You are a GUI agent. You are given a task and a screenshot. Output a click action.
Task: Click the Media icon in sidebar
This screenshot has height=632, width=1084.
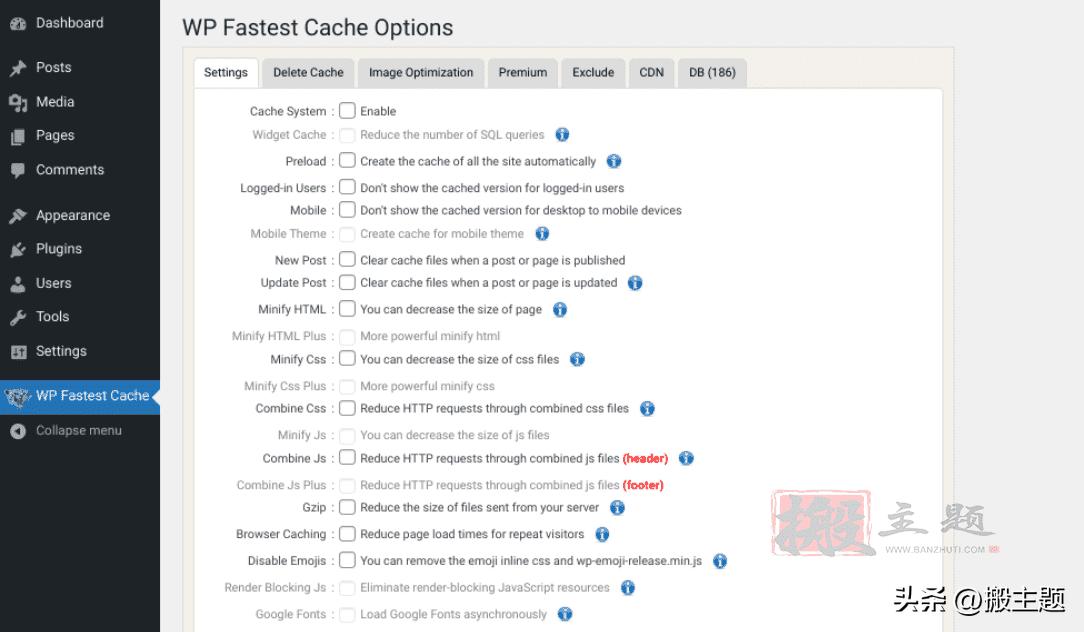click(x=18, y=102)
